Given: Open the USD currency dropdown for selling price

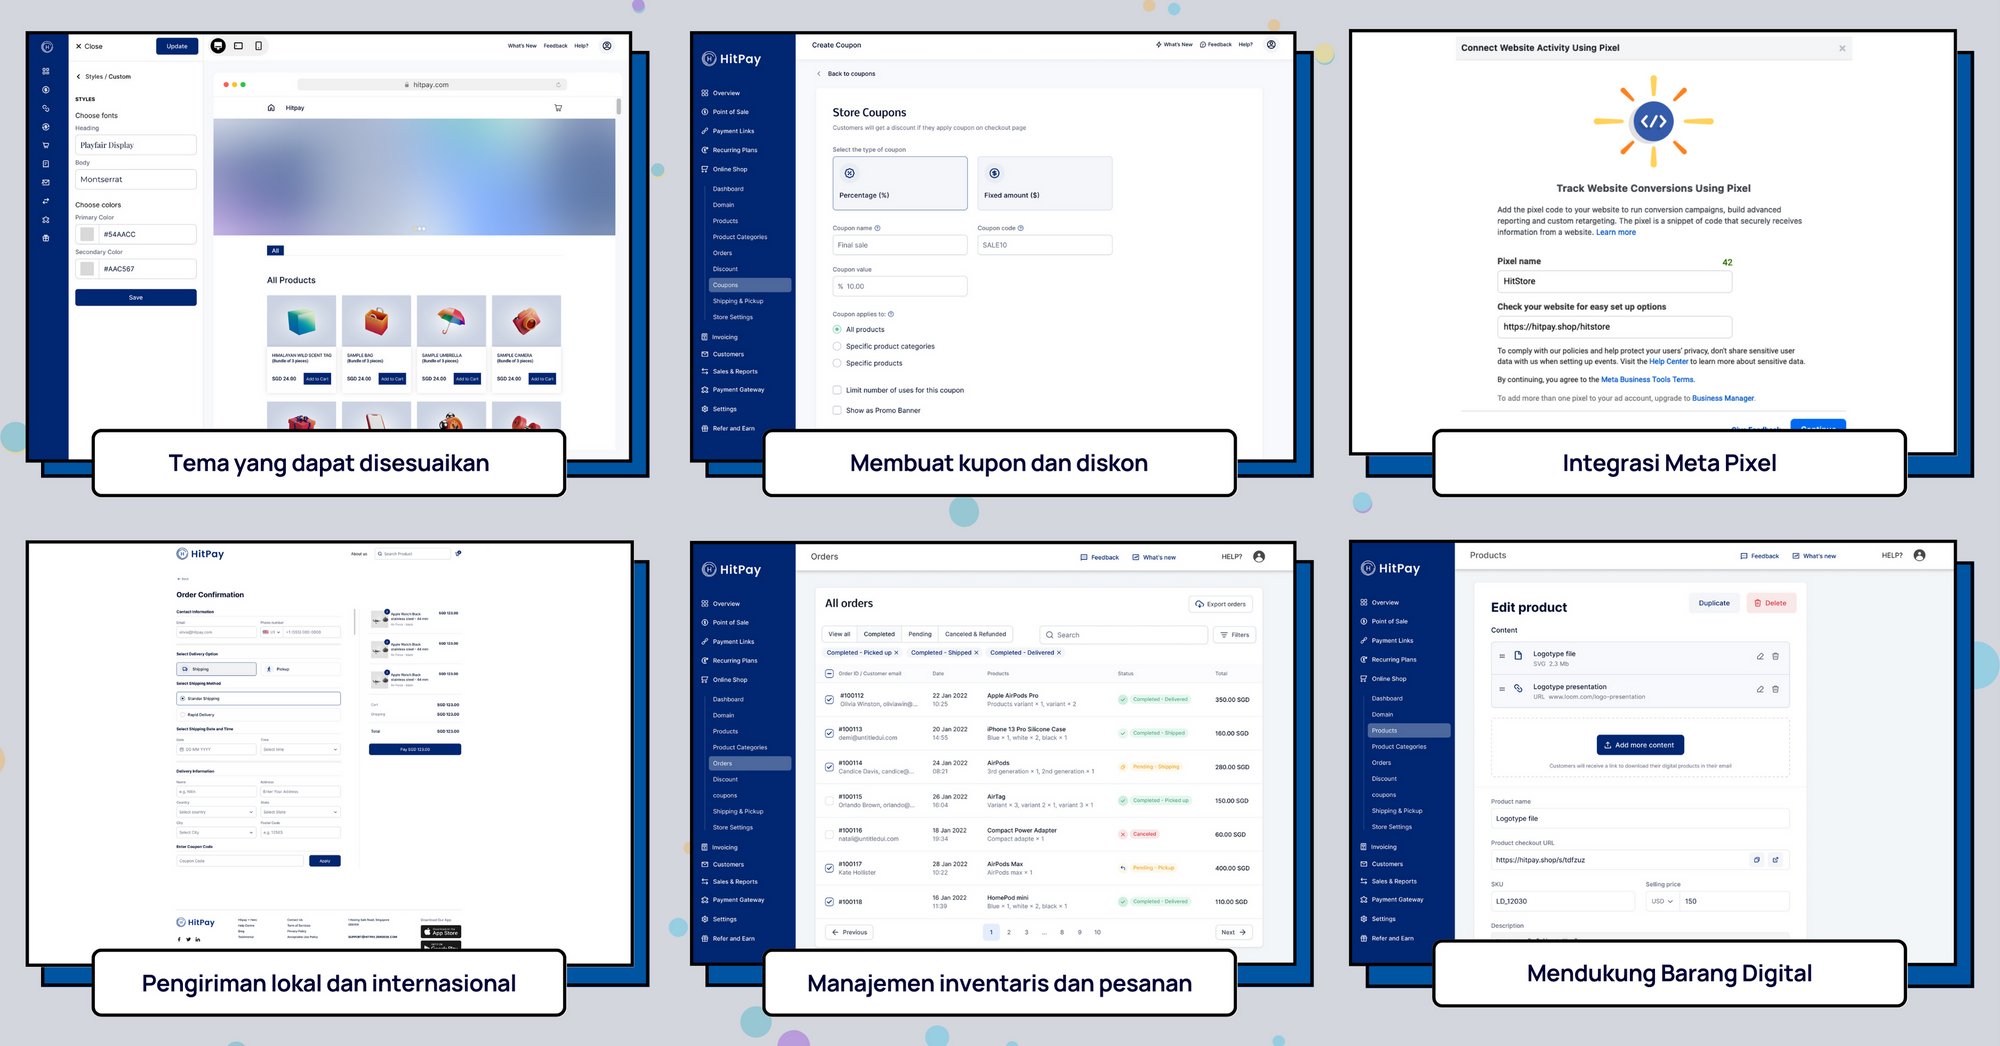Looking at the screenshot, I should (x=1662, y=902).
